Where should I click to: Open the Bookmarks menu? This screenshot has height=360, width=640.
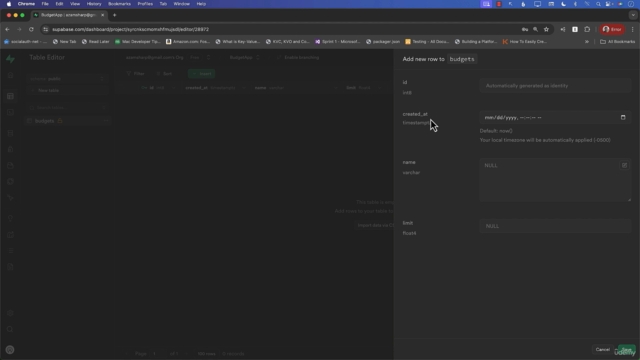point(119,4)
